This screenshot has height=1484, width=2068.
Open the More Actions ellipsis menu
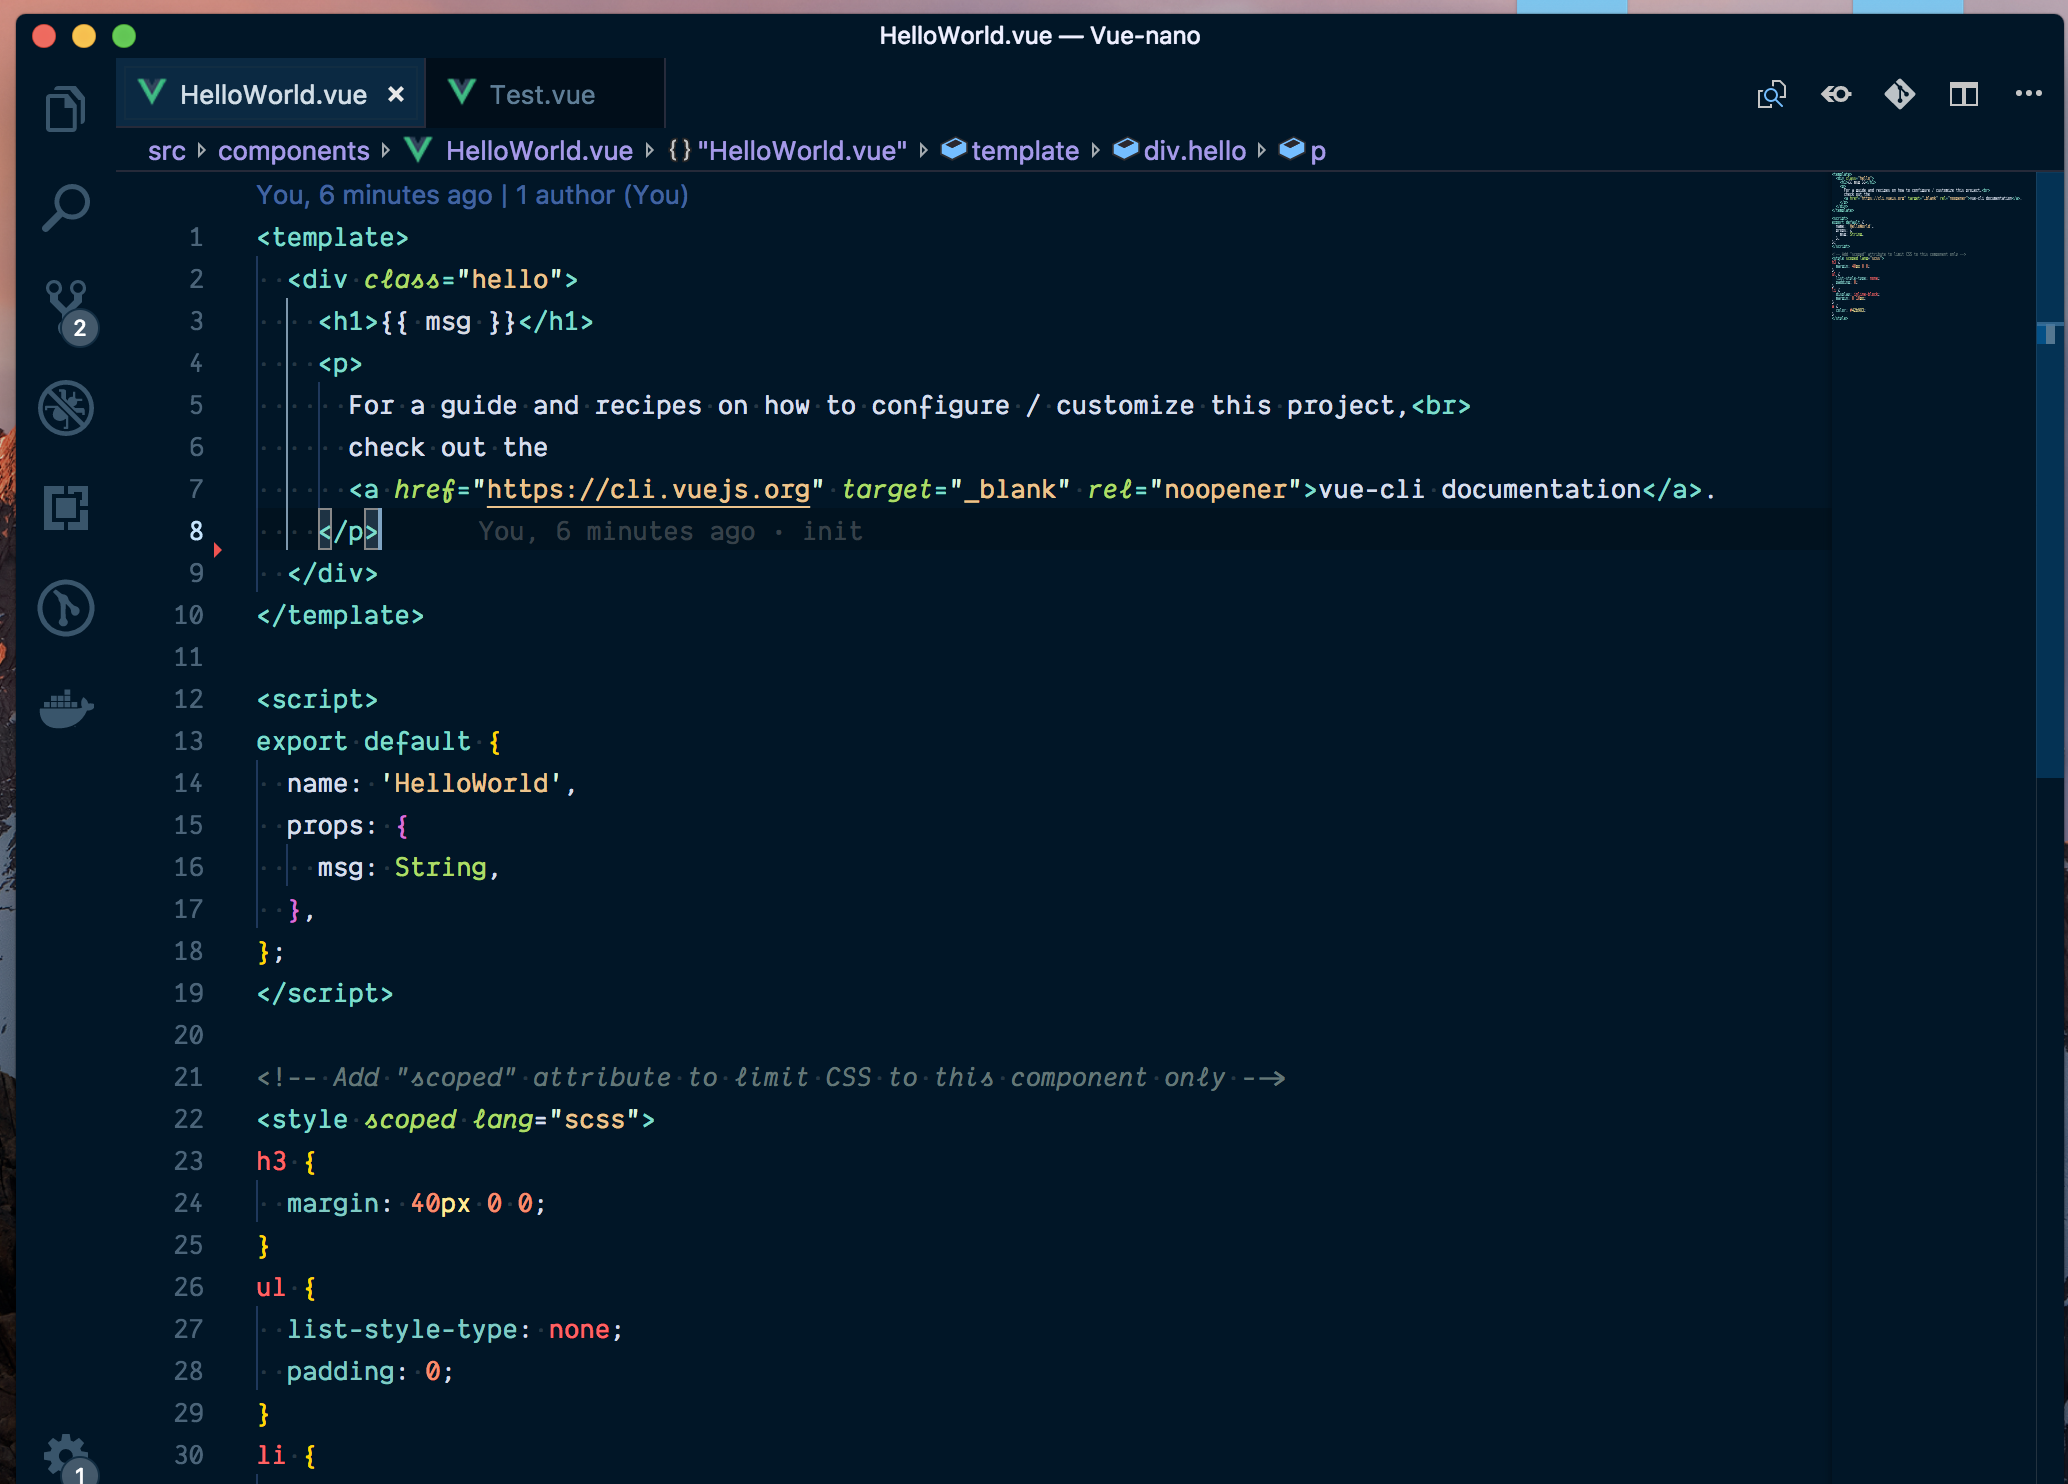click(2028, 94)
